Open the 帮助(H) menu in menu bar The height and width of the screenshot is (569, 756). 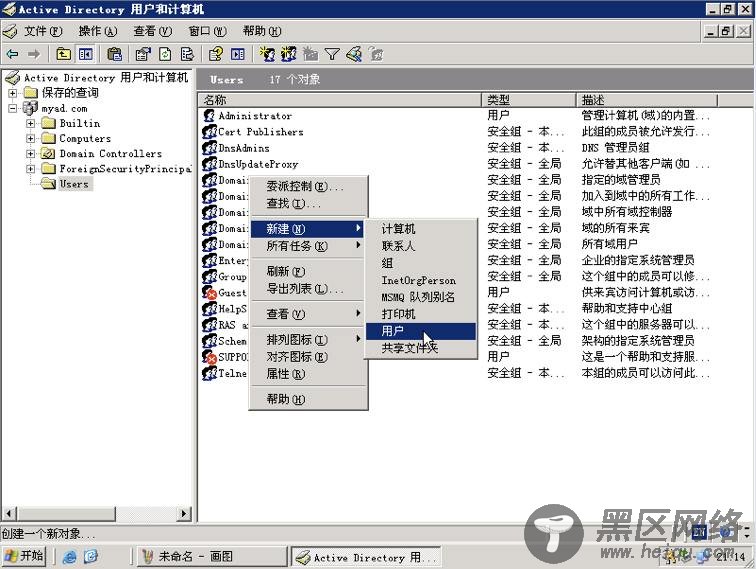tap(262, 31)
